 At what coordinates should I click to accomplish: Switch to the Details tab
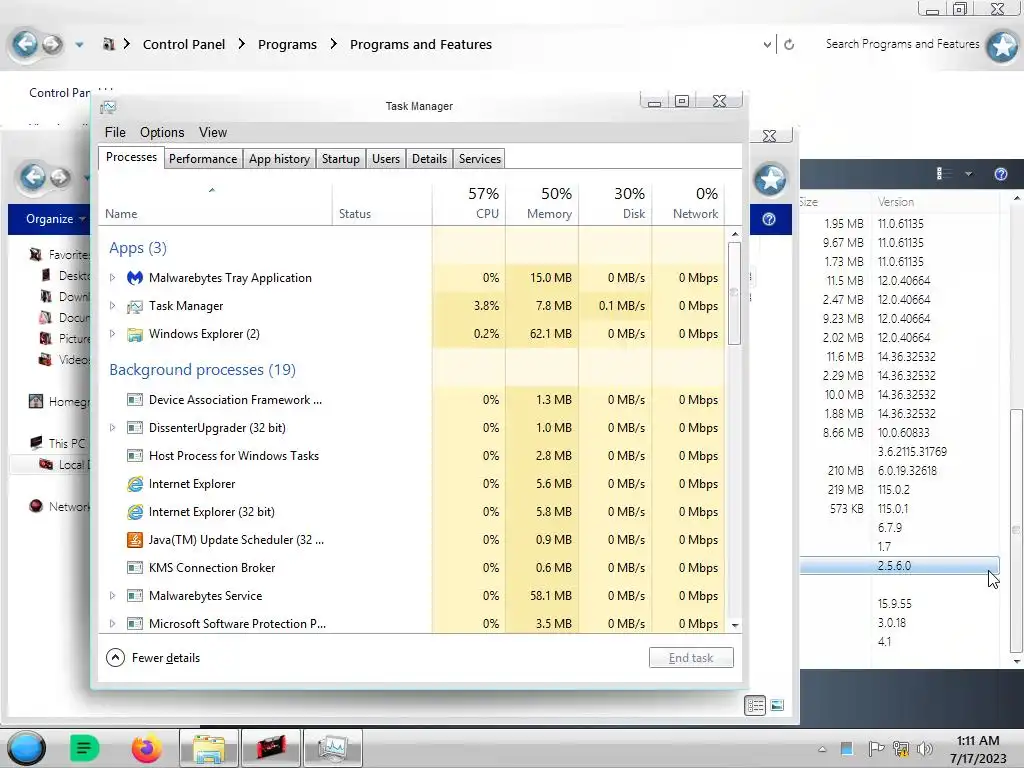(x=430, y=159)
